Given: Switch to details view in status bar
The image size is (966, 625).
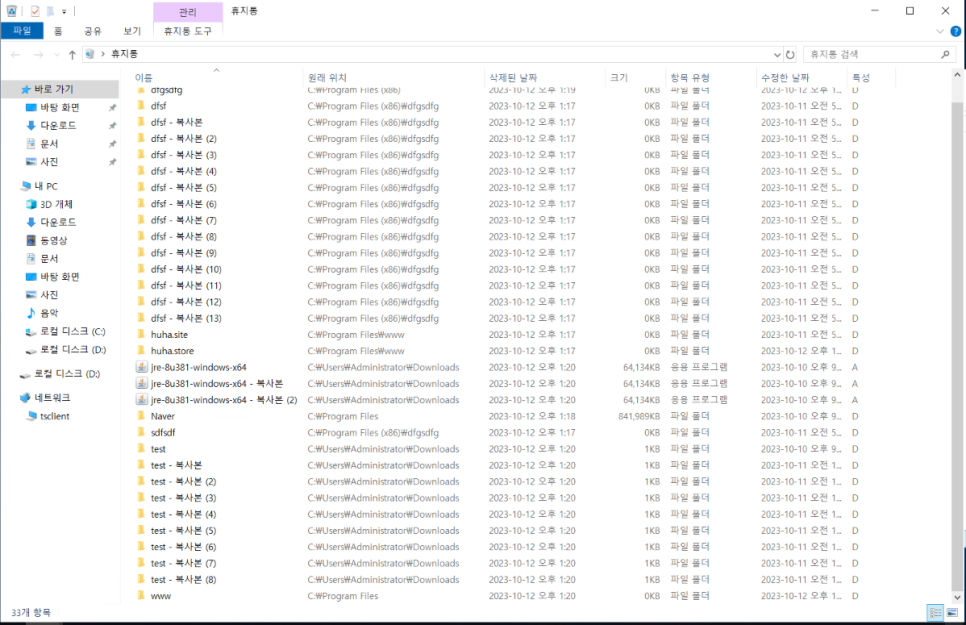Looking at the screenshot, I should point(935,612).
